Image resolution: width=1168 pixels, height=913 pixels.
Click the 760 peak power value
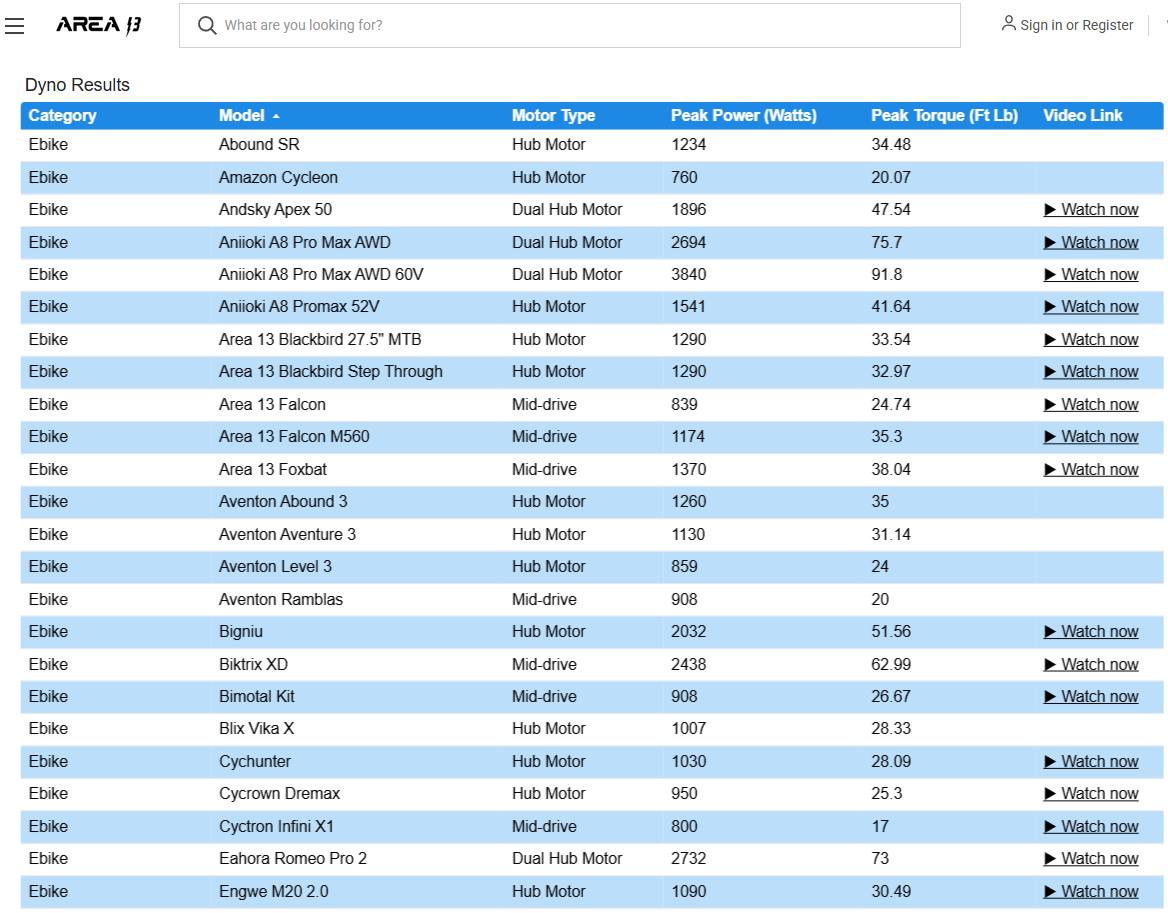(x=684, y=177)
